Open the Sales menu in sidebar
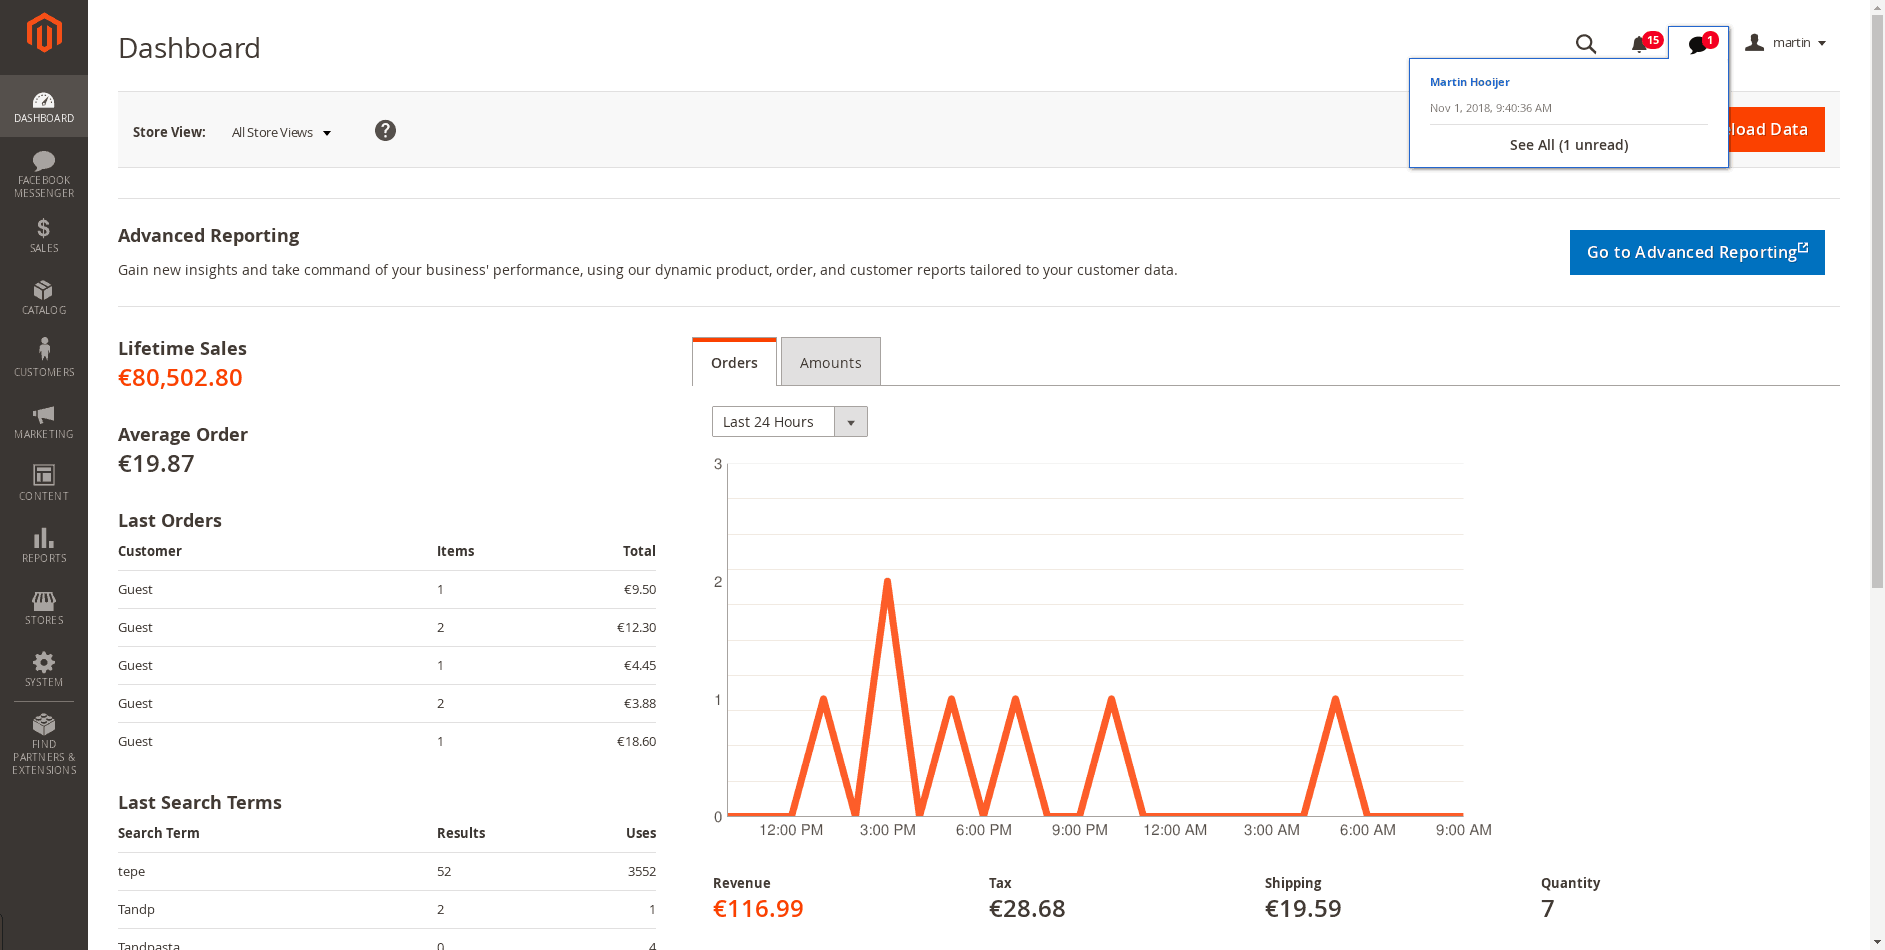 click(44, 236)
